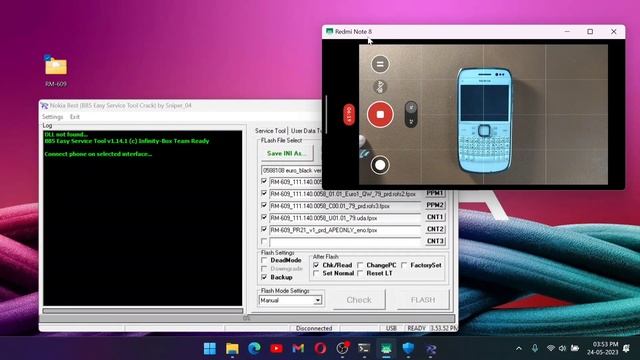Open the taskbar clock showing 03:53 PM
The height and width of the screenshot is (360, 640).
(x=603, y=348)
